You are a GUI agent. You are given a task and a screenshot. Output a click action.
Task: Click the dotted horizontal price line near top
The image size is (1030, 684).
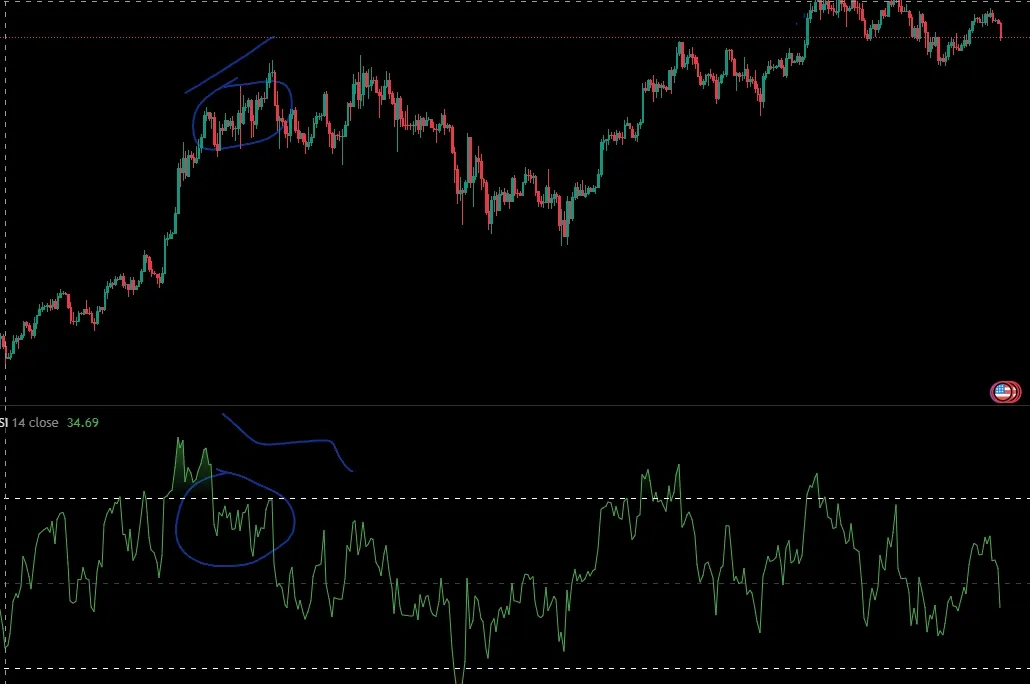[515, 37]
